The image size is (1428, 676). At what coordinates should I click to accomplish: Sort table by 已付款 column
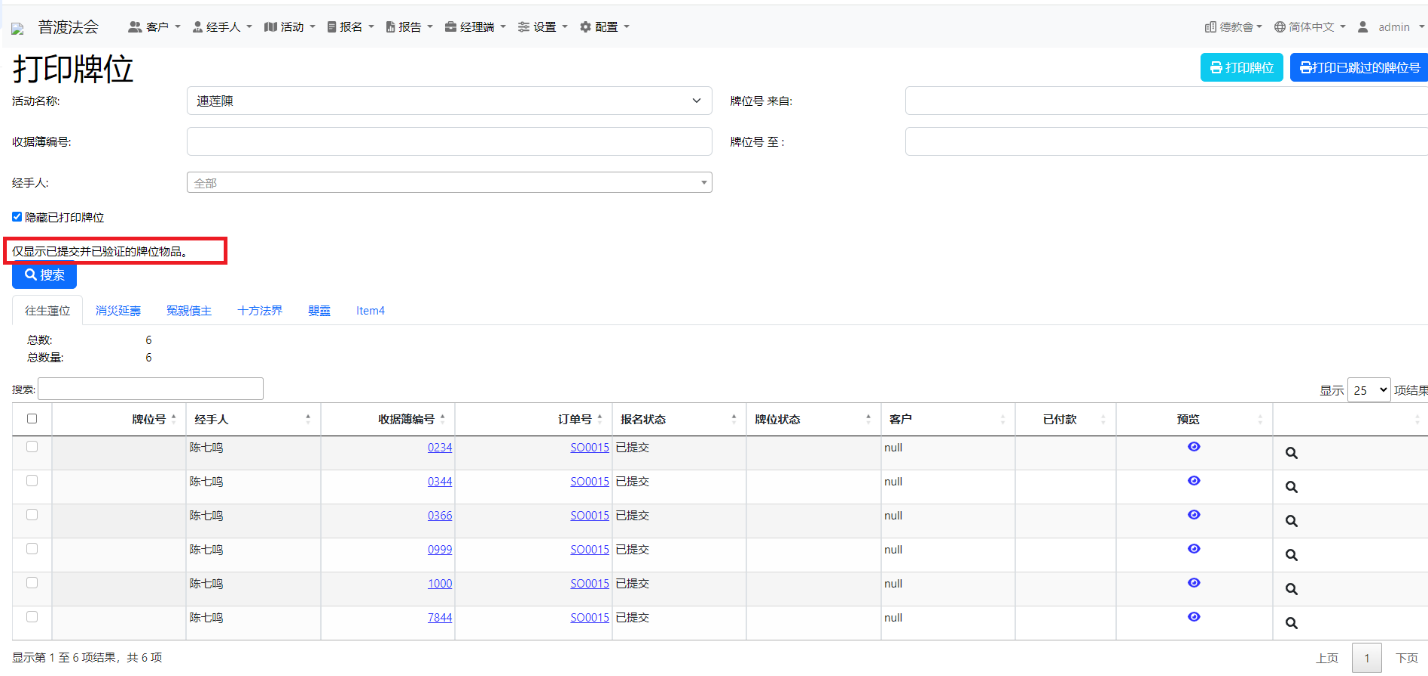(1065, 419)
